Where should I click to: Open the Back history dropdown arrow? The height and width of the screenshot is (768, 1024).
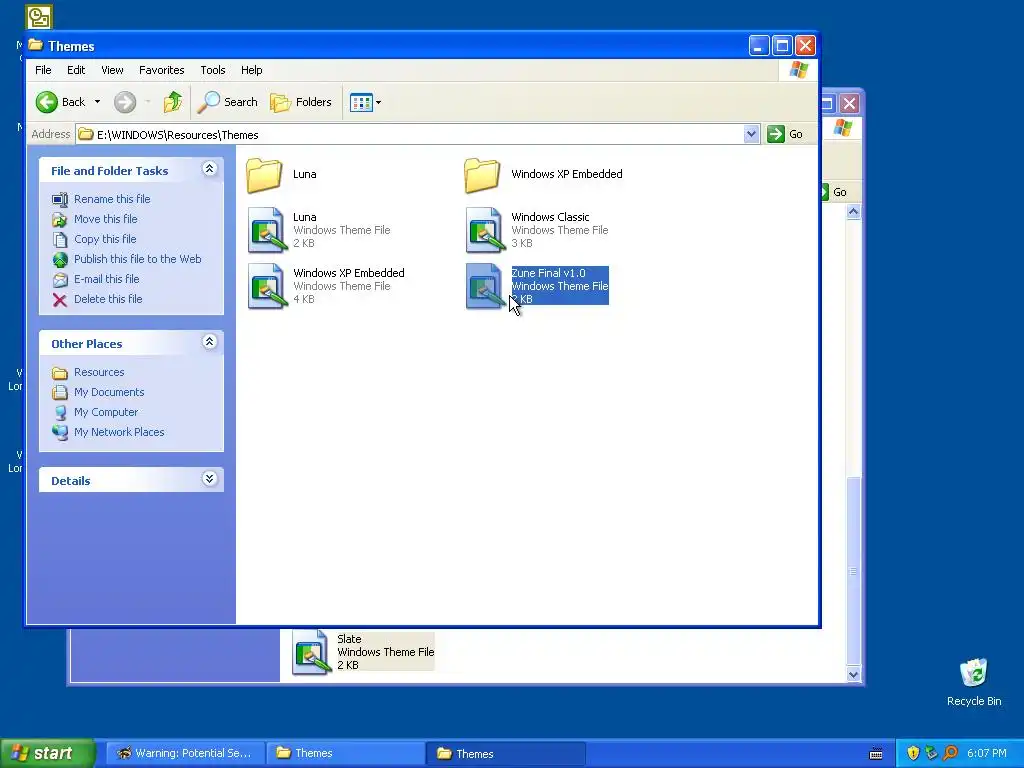pyautogui.click(x=97, y=102)
